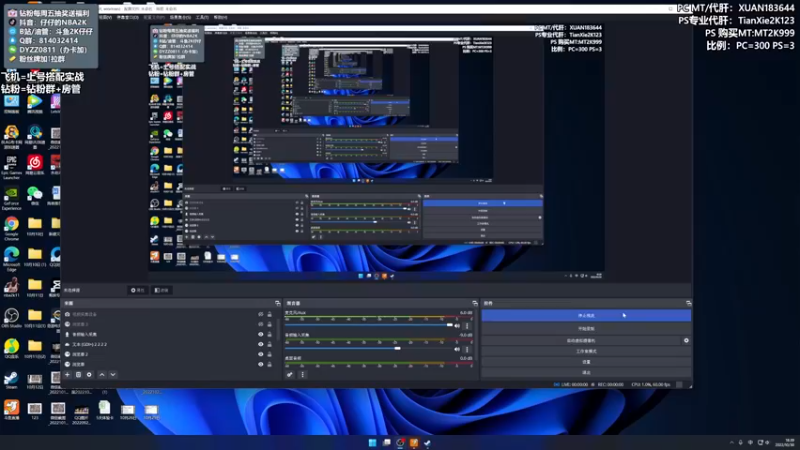Hide the 文本(GDI+) 2 2 2 2 source

point(261,344)
